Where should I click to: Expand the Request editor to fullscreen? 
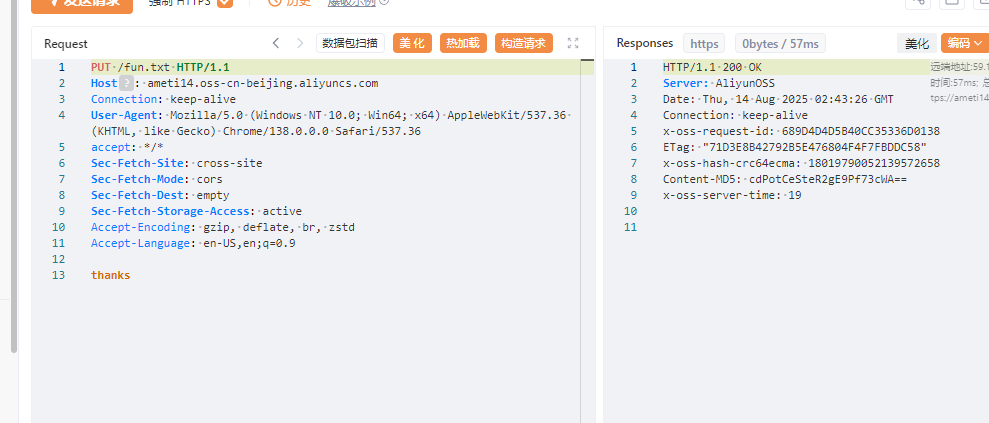click(x=573, y=43)
